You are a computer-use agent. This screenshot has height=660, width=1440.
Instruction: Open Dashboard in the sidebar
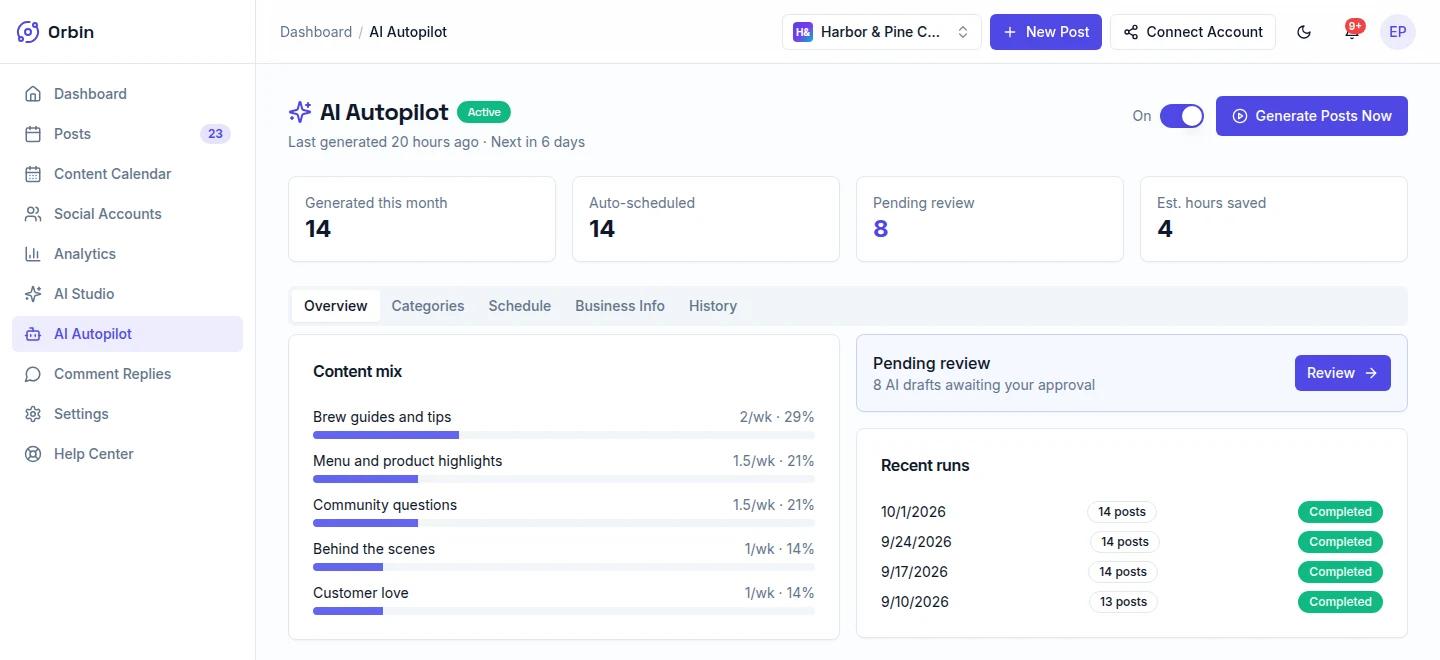[x=127, y=94]
